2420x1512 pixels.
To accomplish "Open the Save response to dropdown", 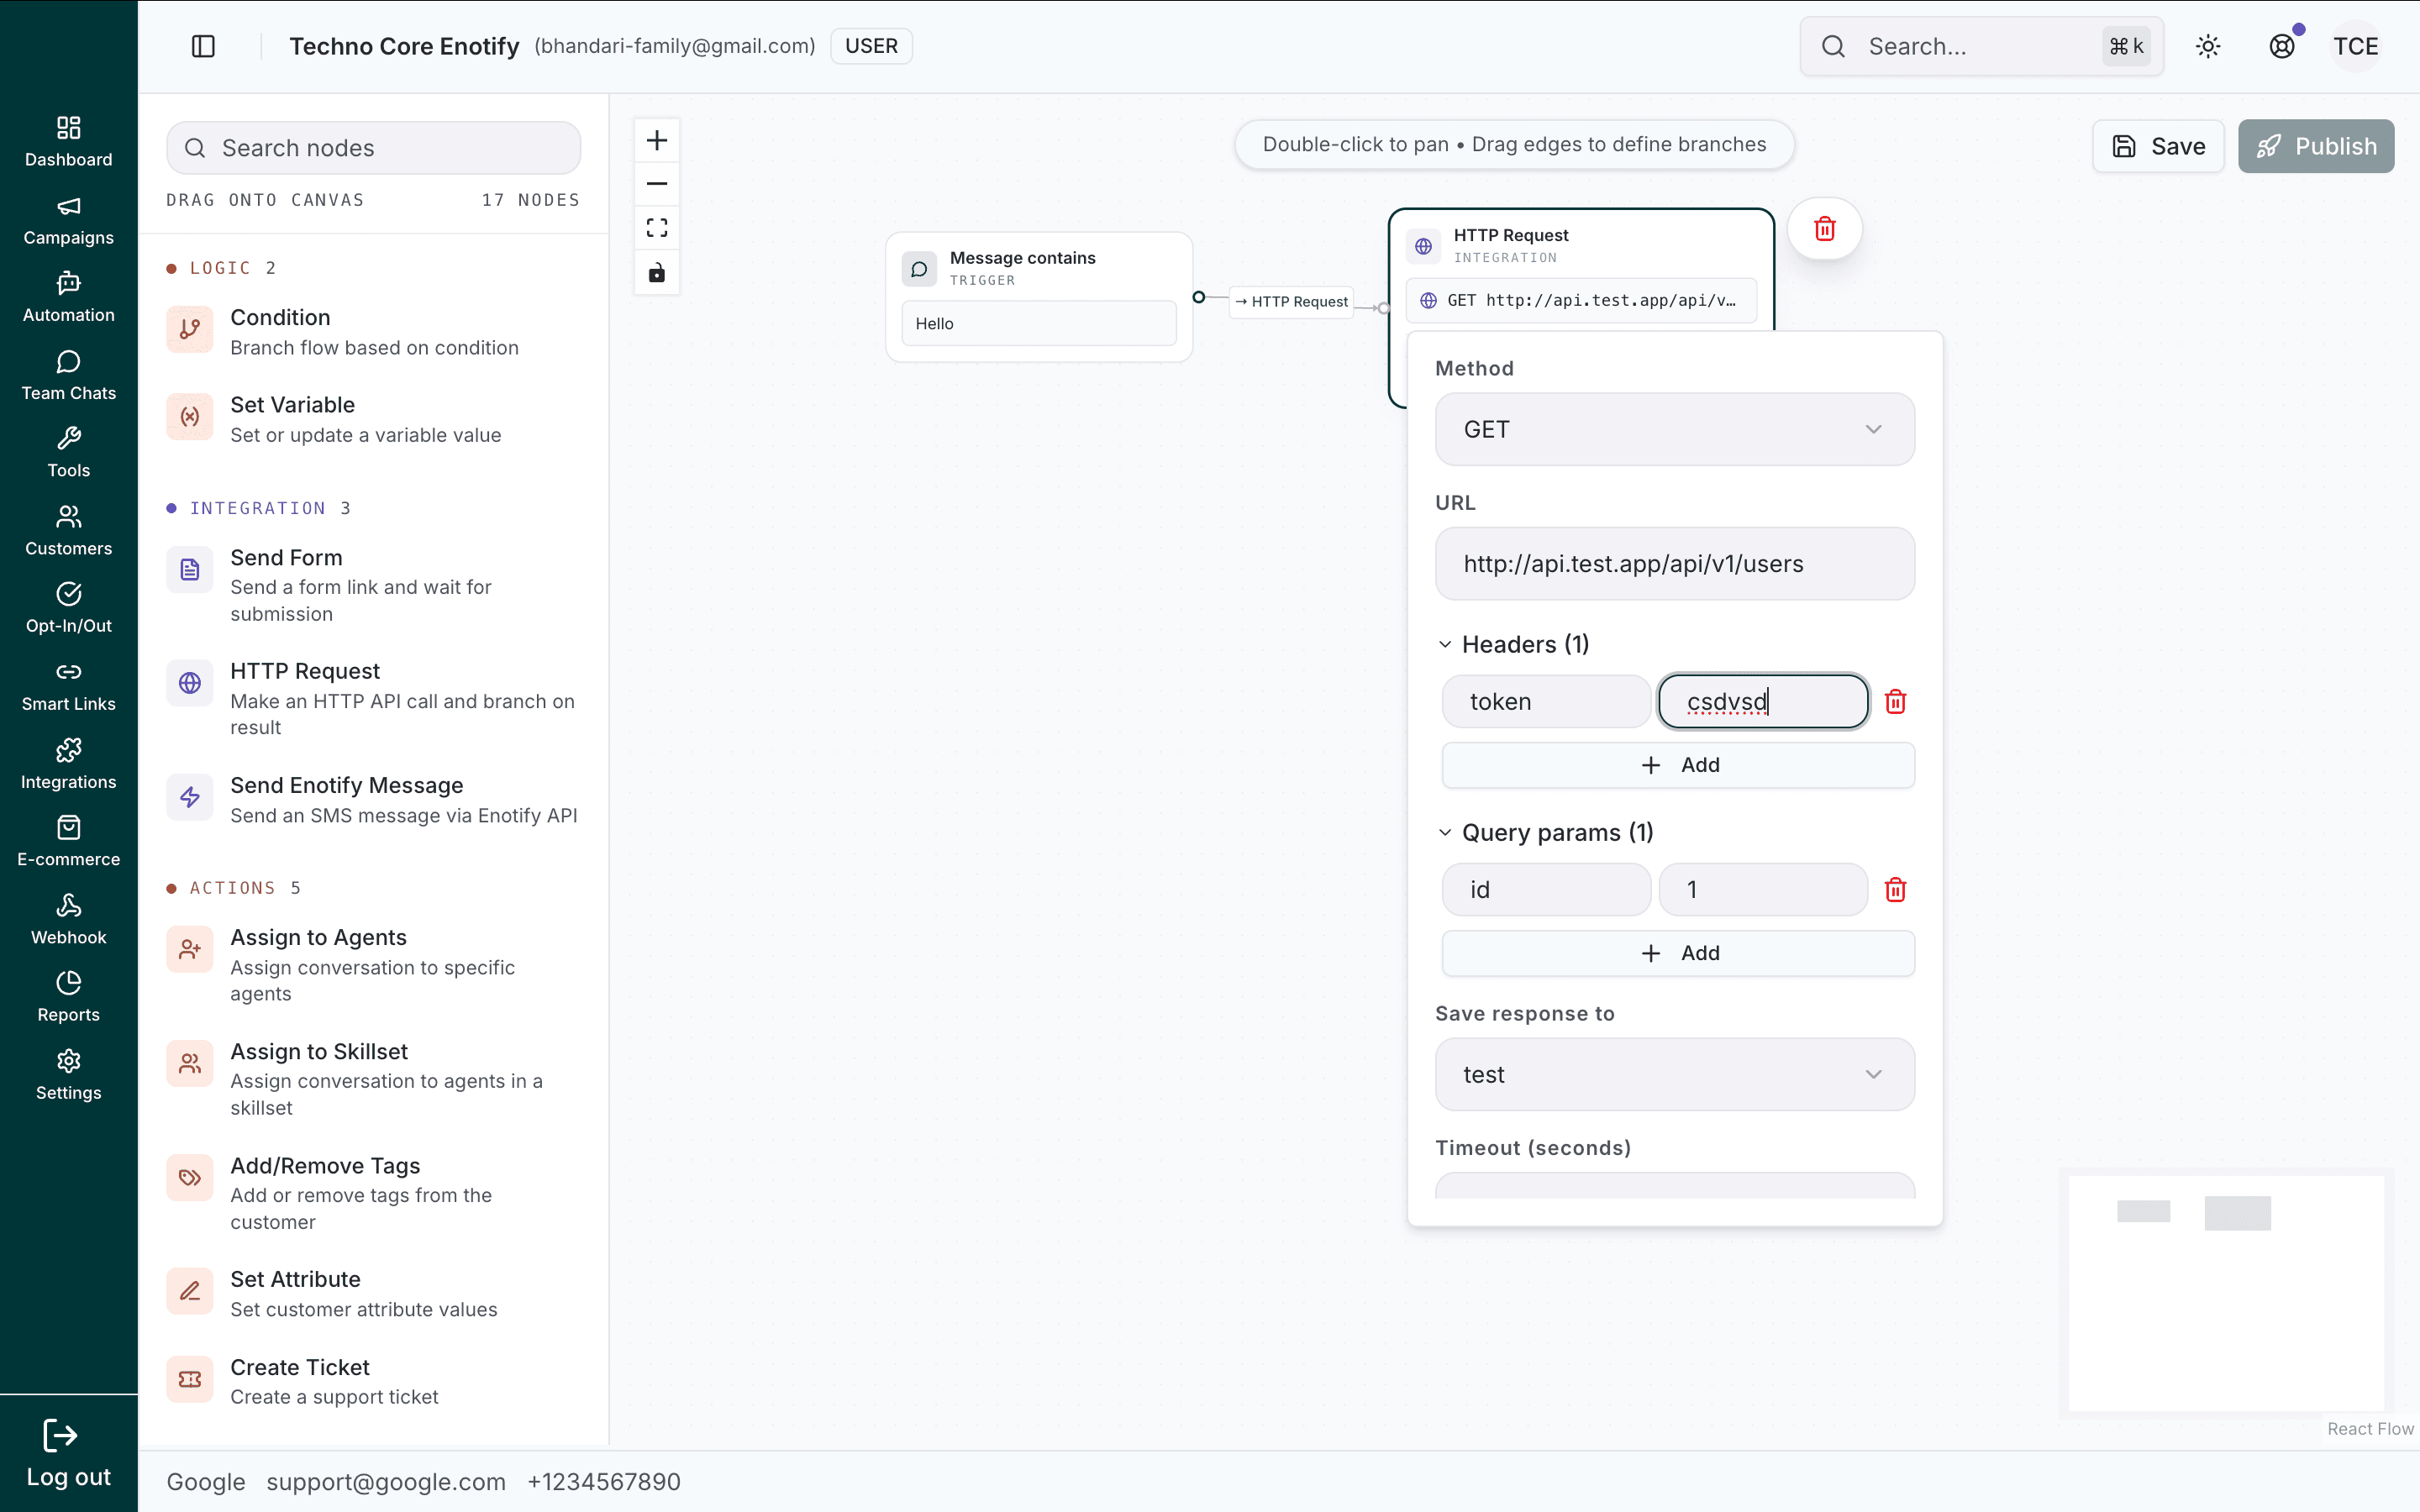I will (1674, 1074).
